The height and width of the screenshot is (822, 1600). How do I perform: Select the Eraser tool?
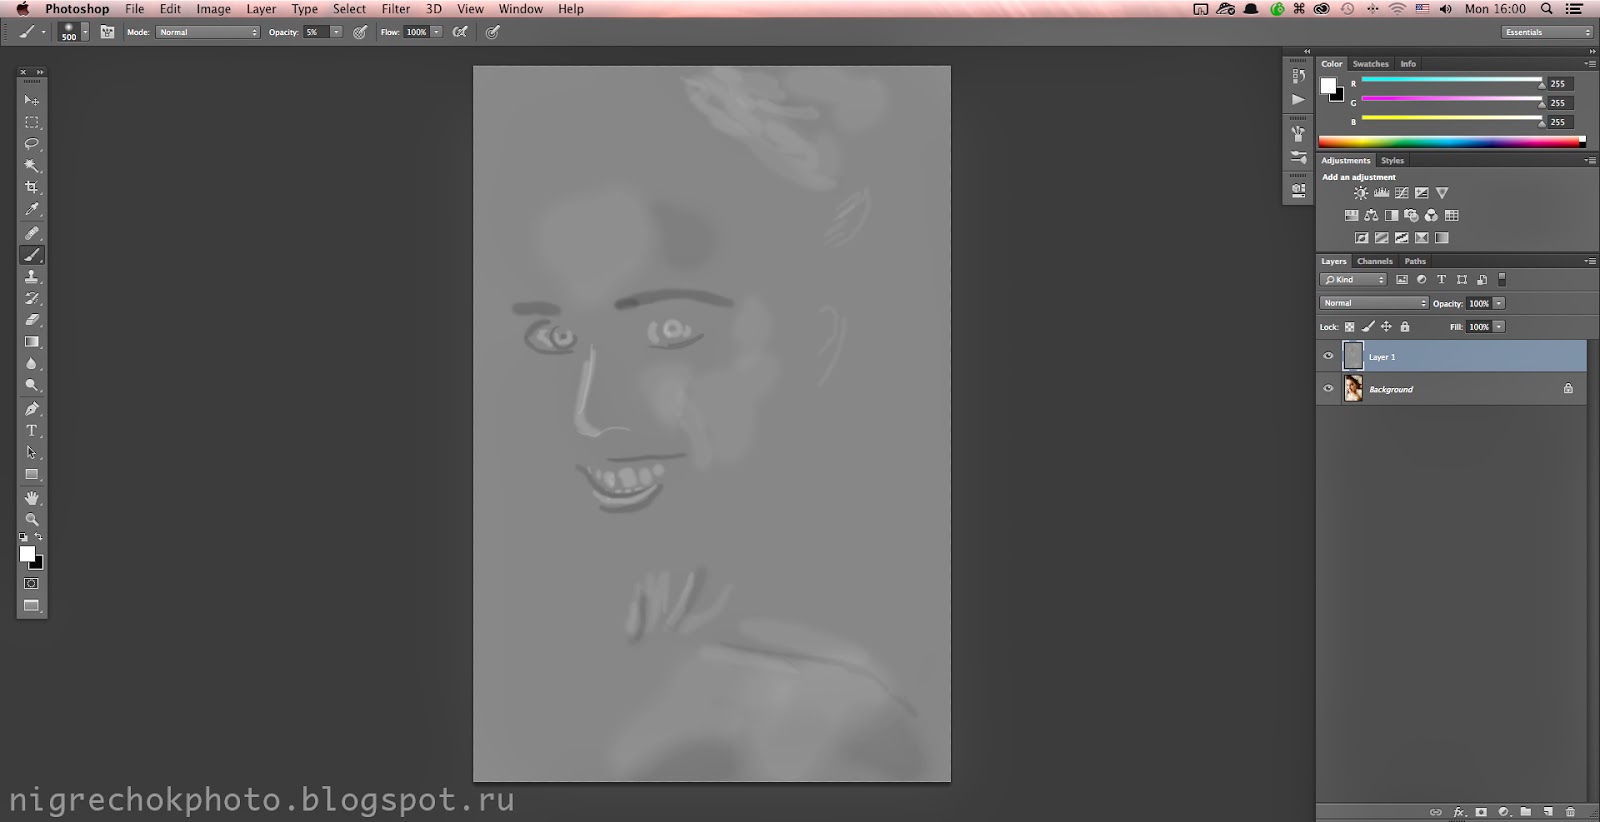click(32, 320)
